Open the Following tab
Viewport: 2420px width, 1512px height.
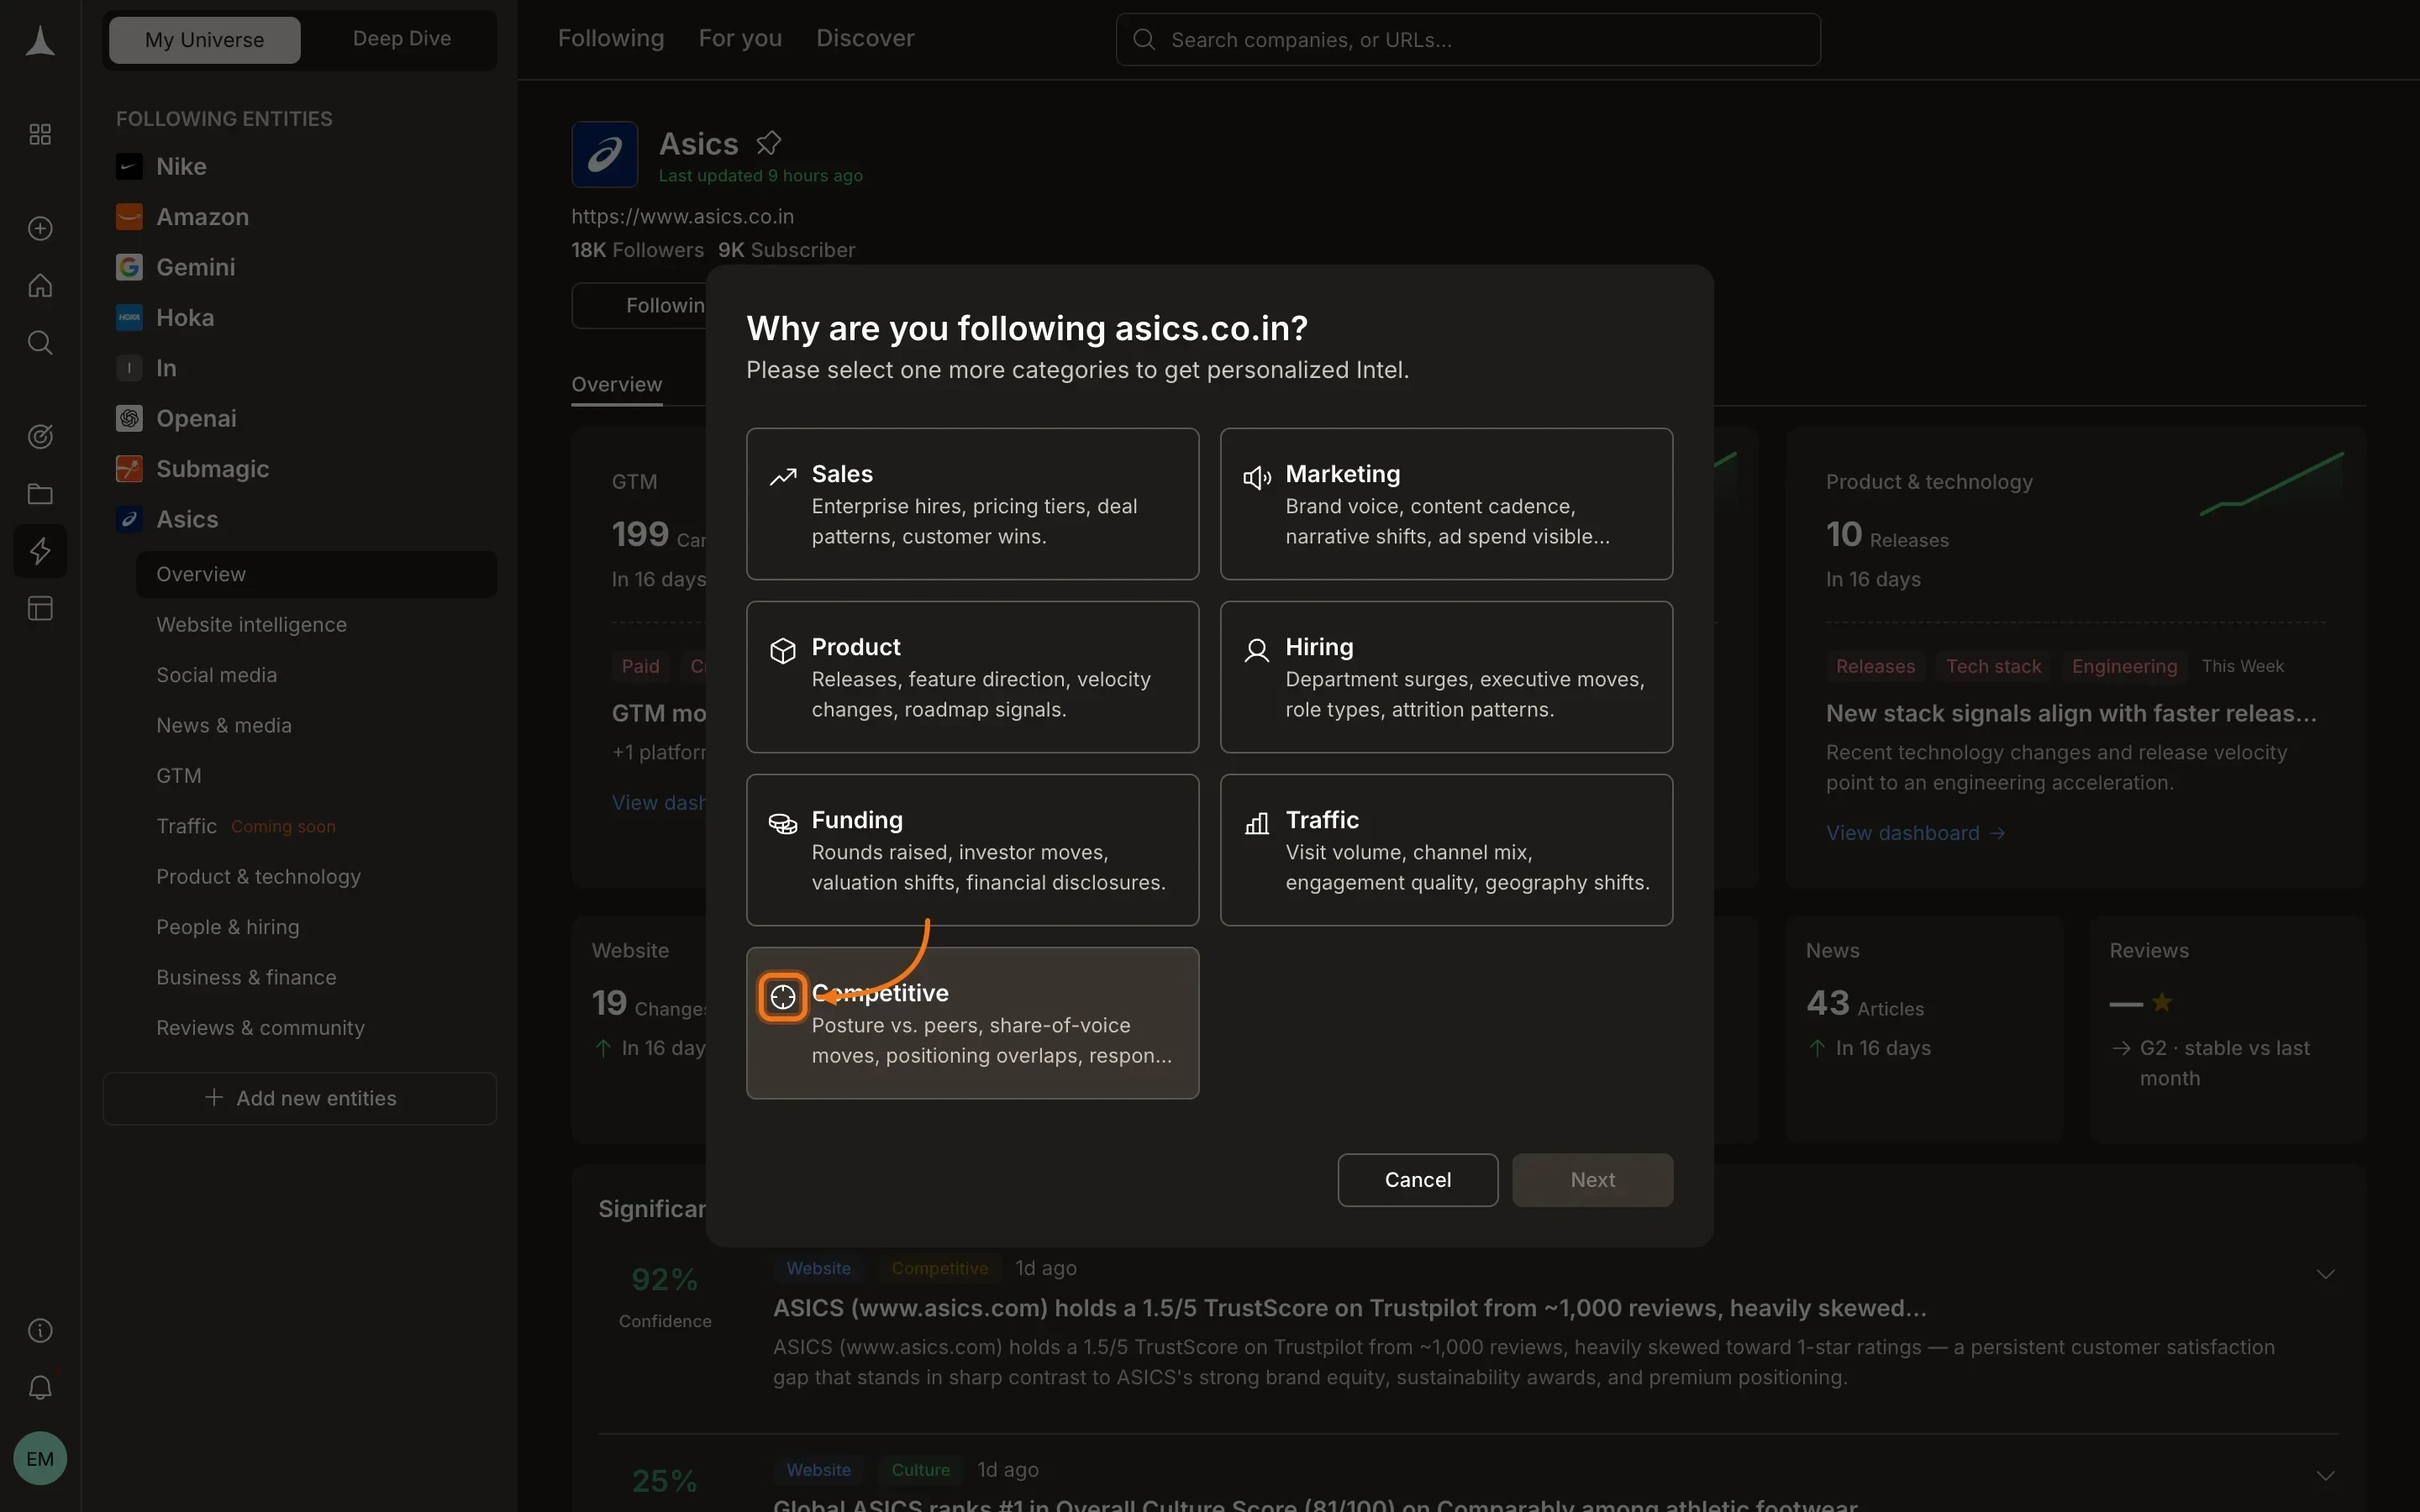pos(610,38)
